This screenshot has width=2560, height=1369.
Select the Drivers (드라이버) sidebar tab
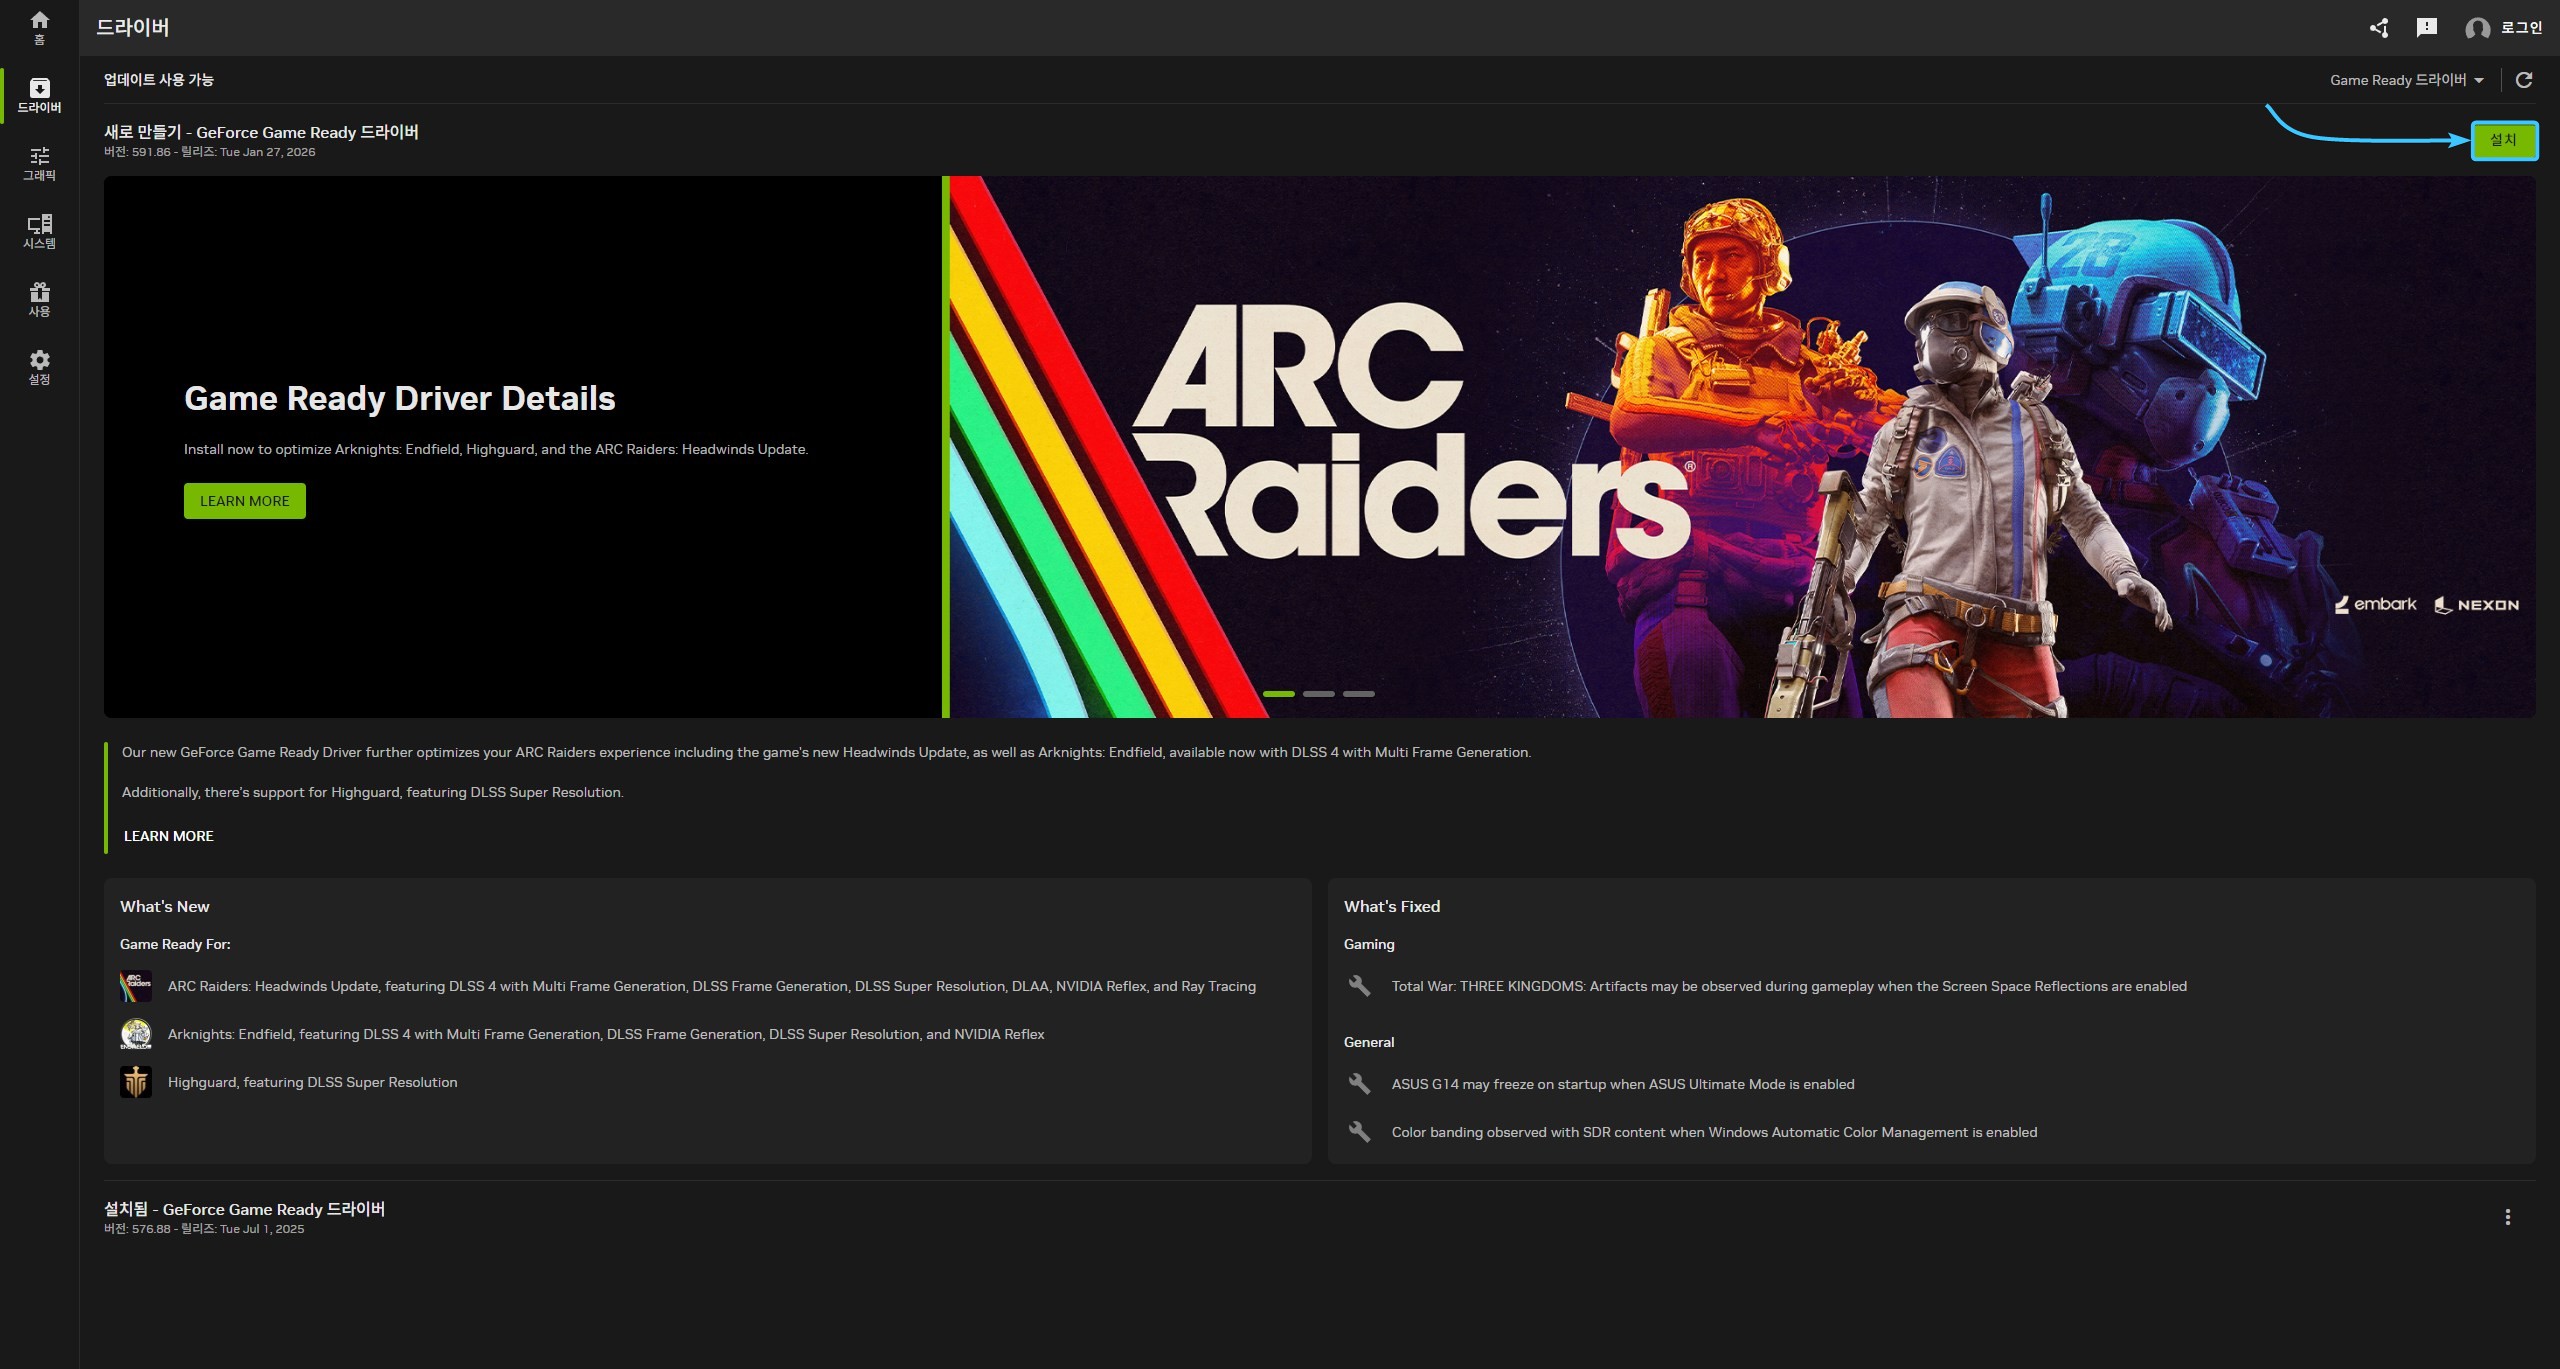click(x=39, y=95)
